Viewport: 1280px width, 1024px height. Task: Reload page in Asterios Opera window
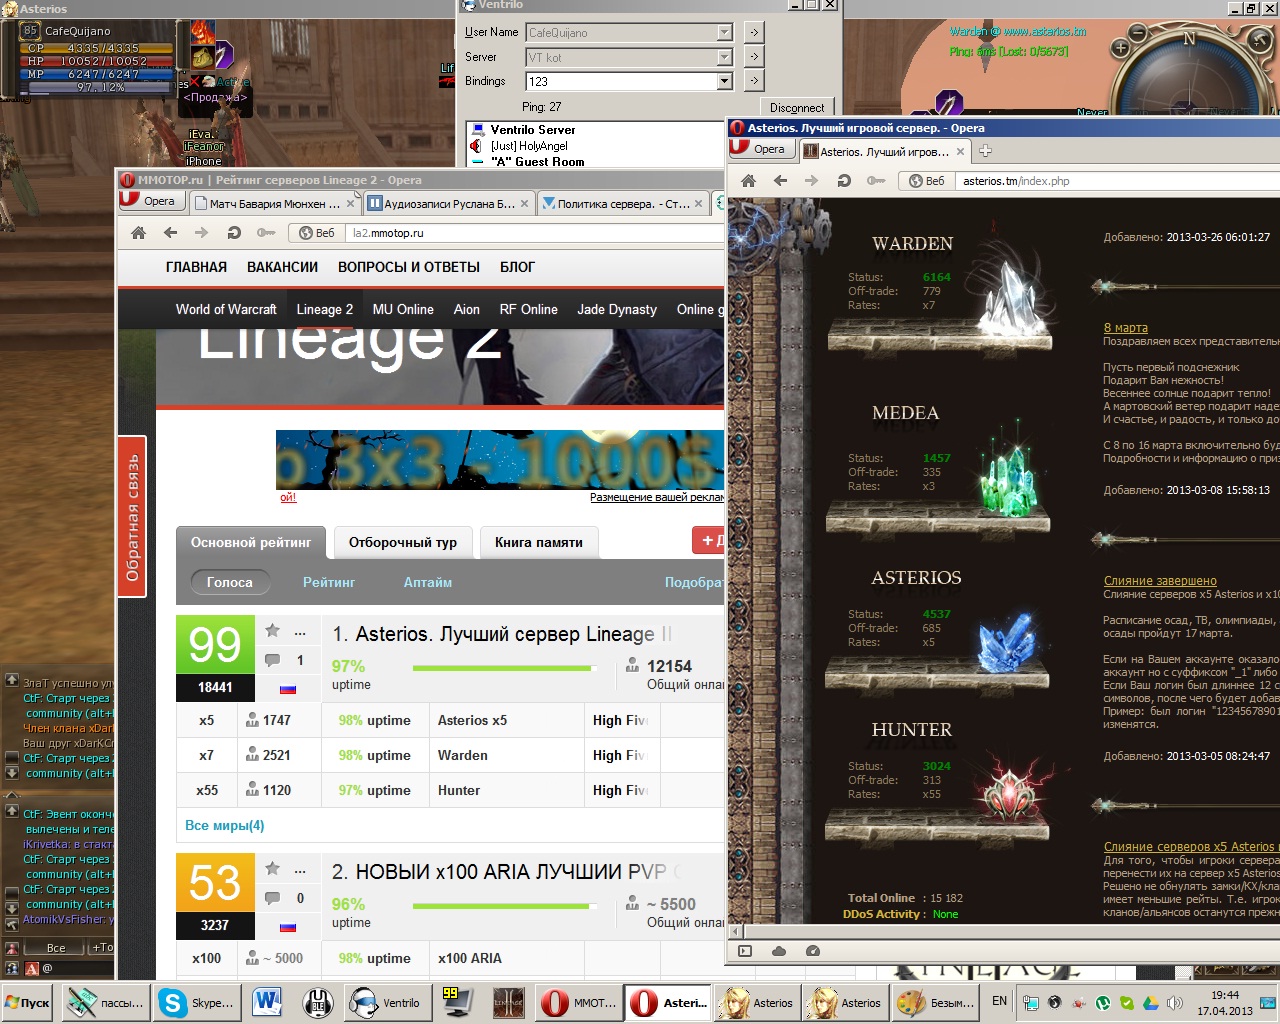tap(844, 181)
